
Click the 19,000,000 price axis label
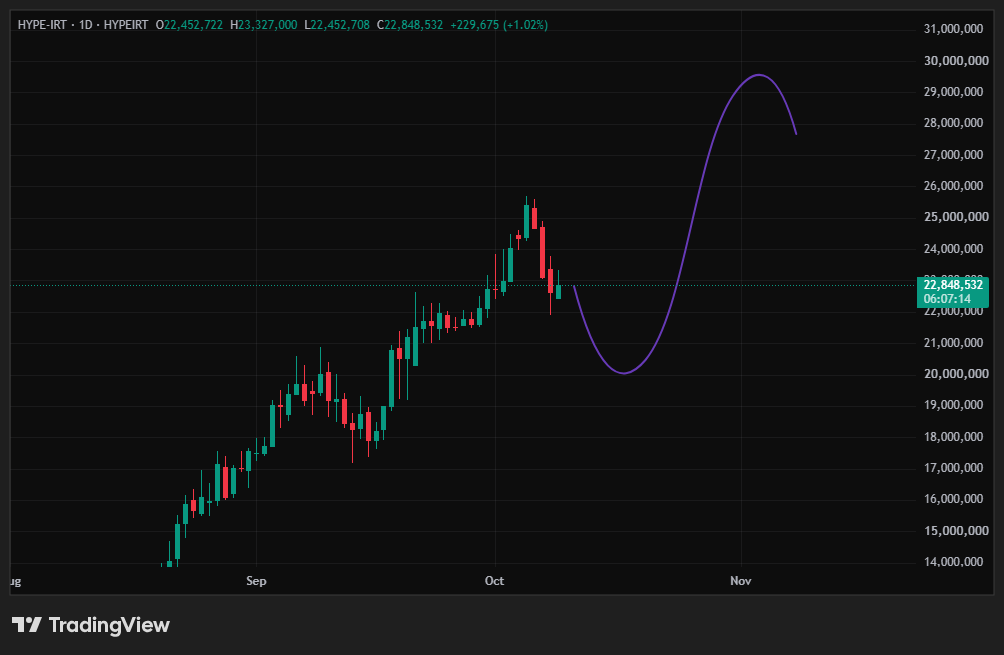(x=953, y=405)
